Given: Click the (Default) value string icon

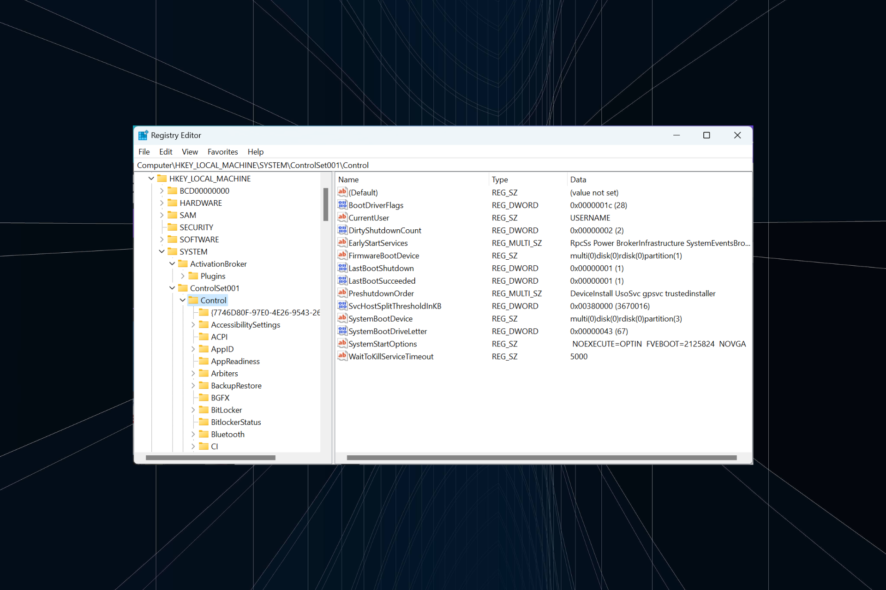Looking at the screenshot, I should (342, 192).
